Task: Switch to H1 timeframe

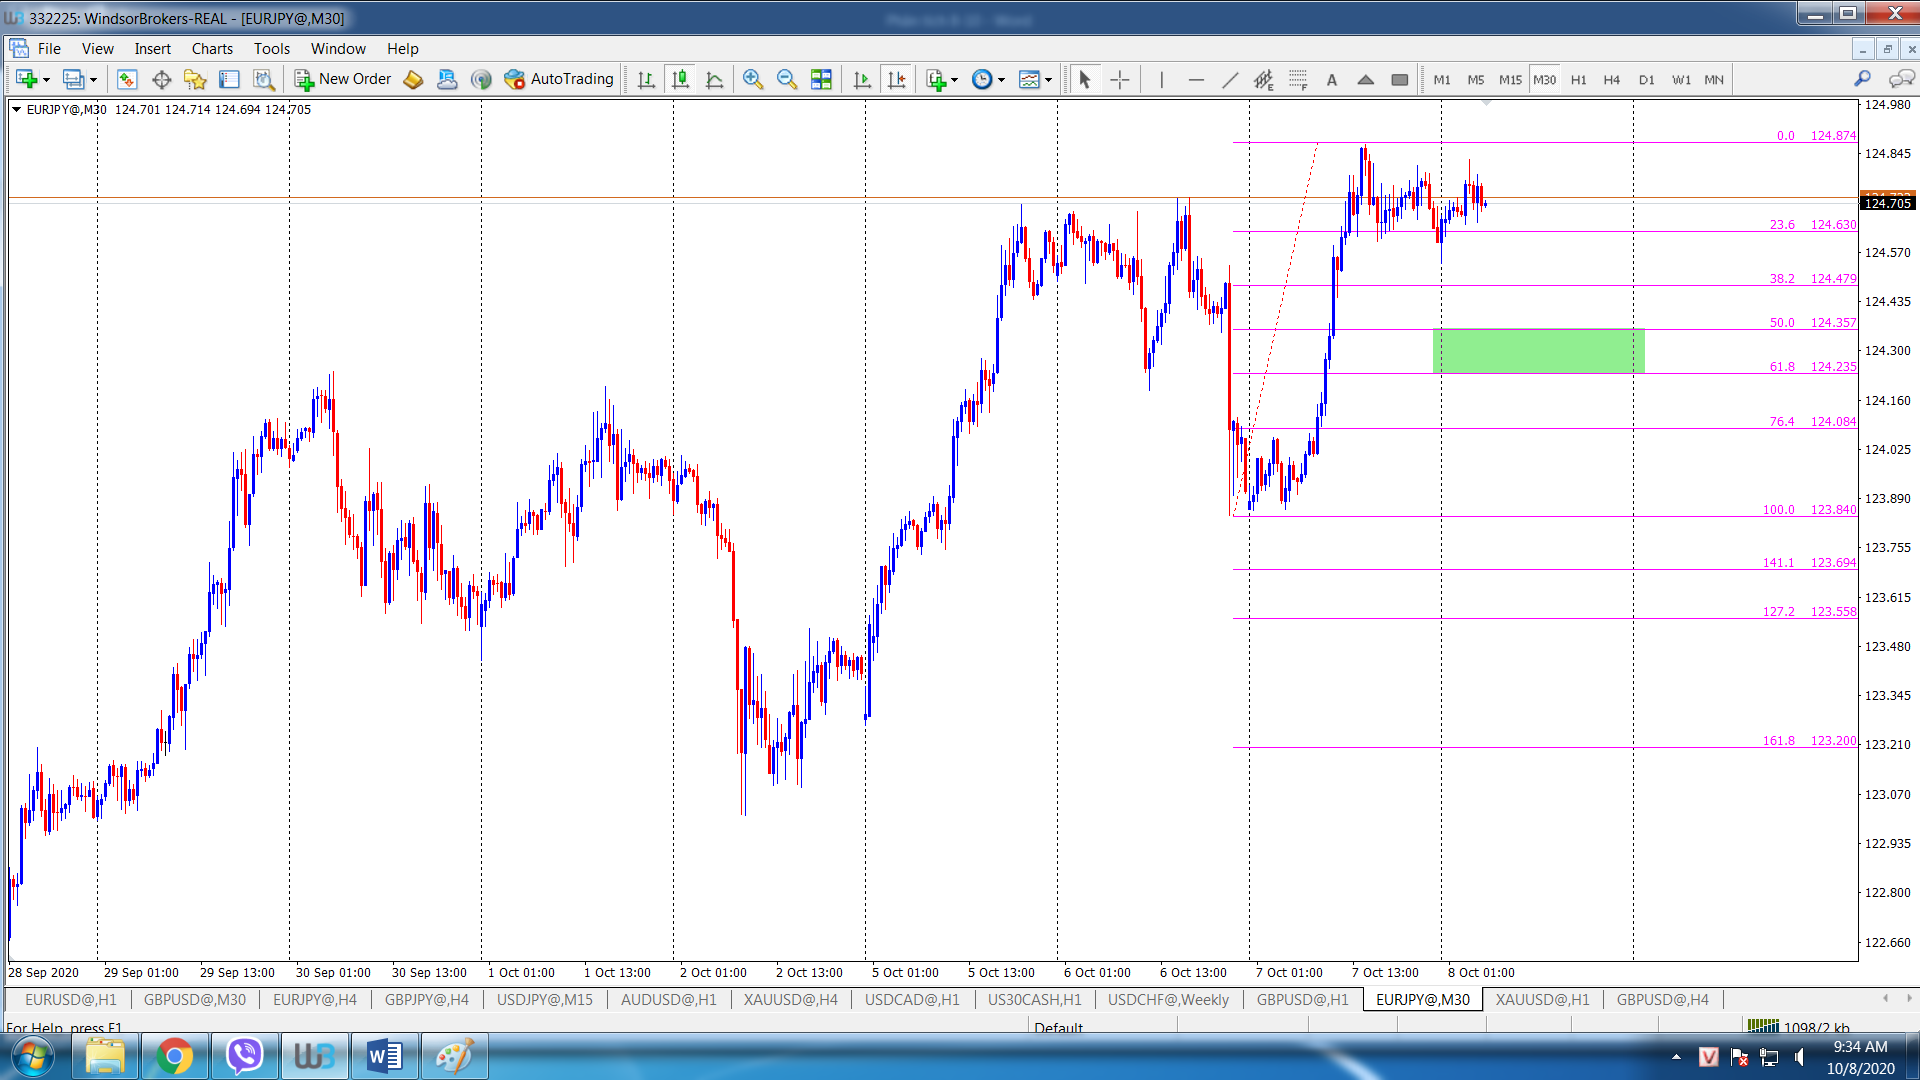Action: pos(1579,79)
